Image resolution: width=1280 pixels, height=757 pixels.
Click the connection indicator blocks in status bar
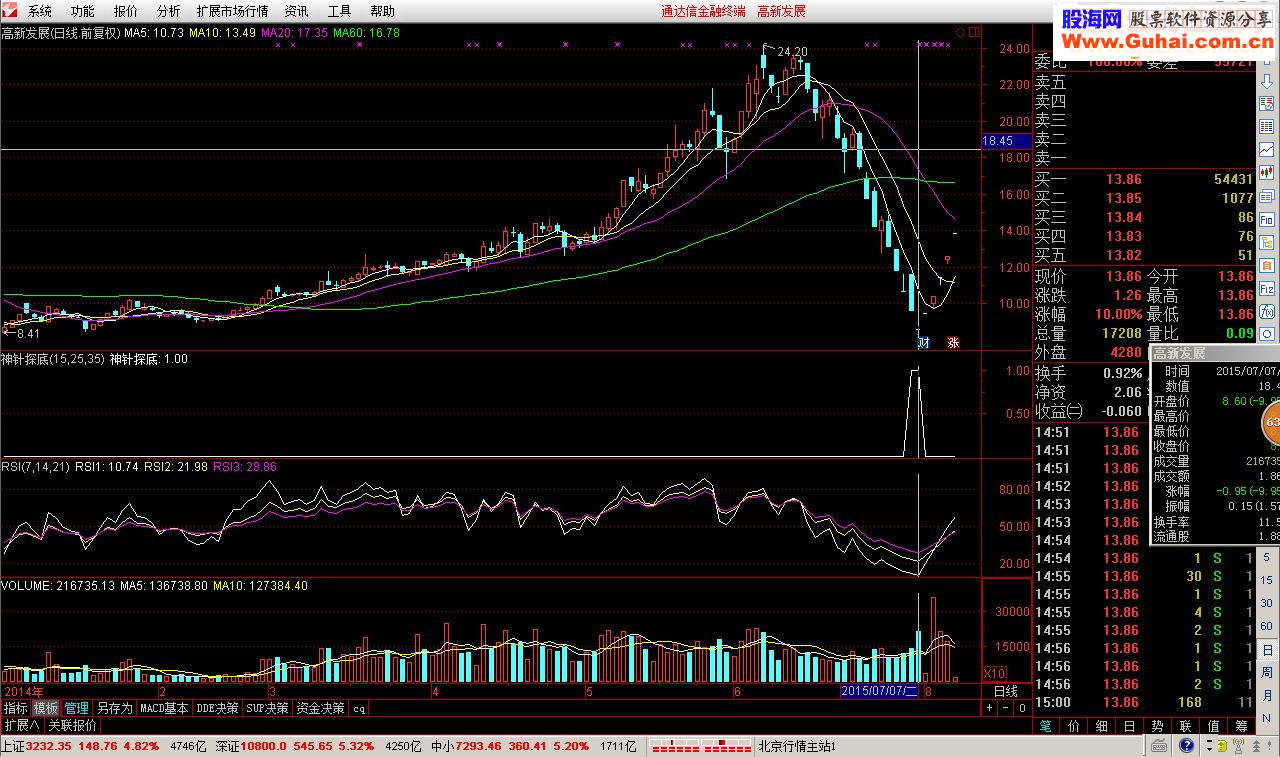[x=700, y=747]
